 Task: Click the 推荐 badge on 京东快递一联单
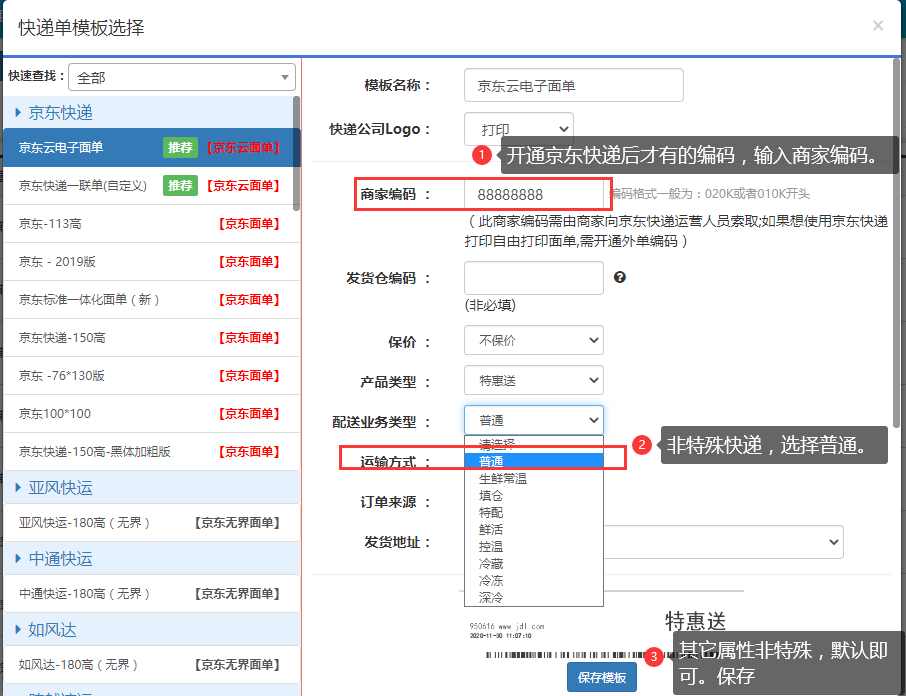click(180, 185)
